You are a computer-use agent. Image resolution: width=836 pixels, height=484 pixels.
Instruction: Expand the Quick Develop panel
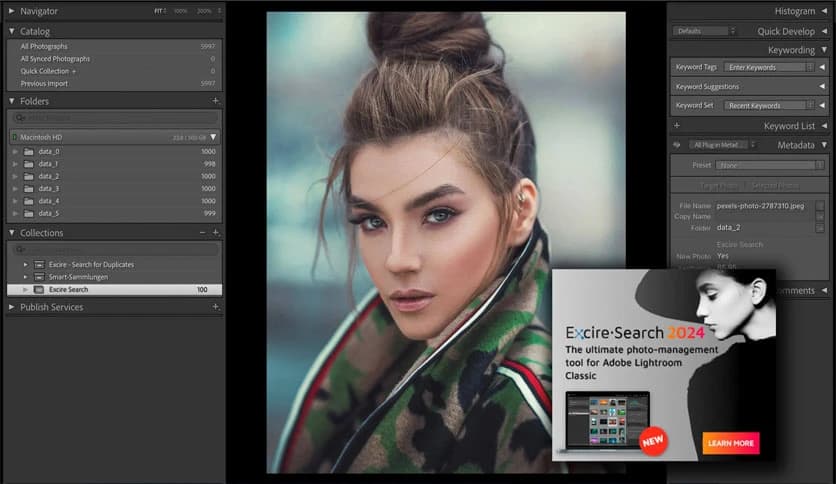tap(824, 31)
